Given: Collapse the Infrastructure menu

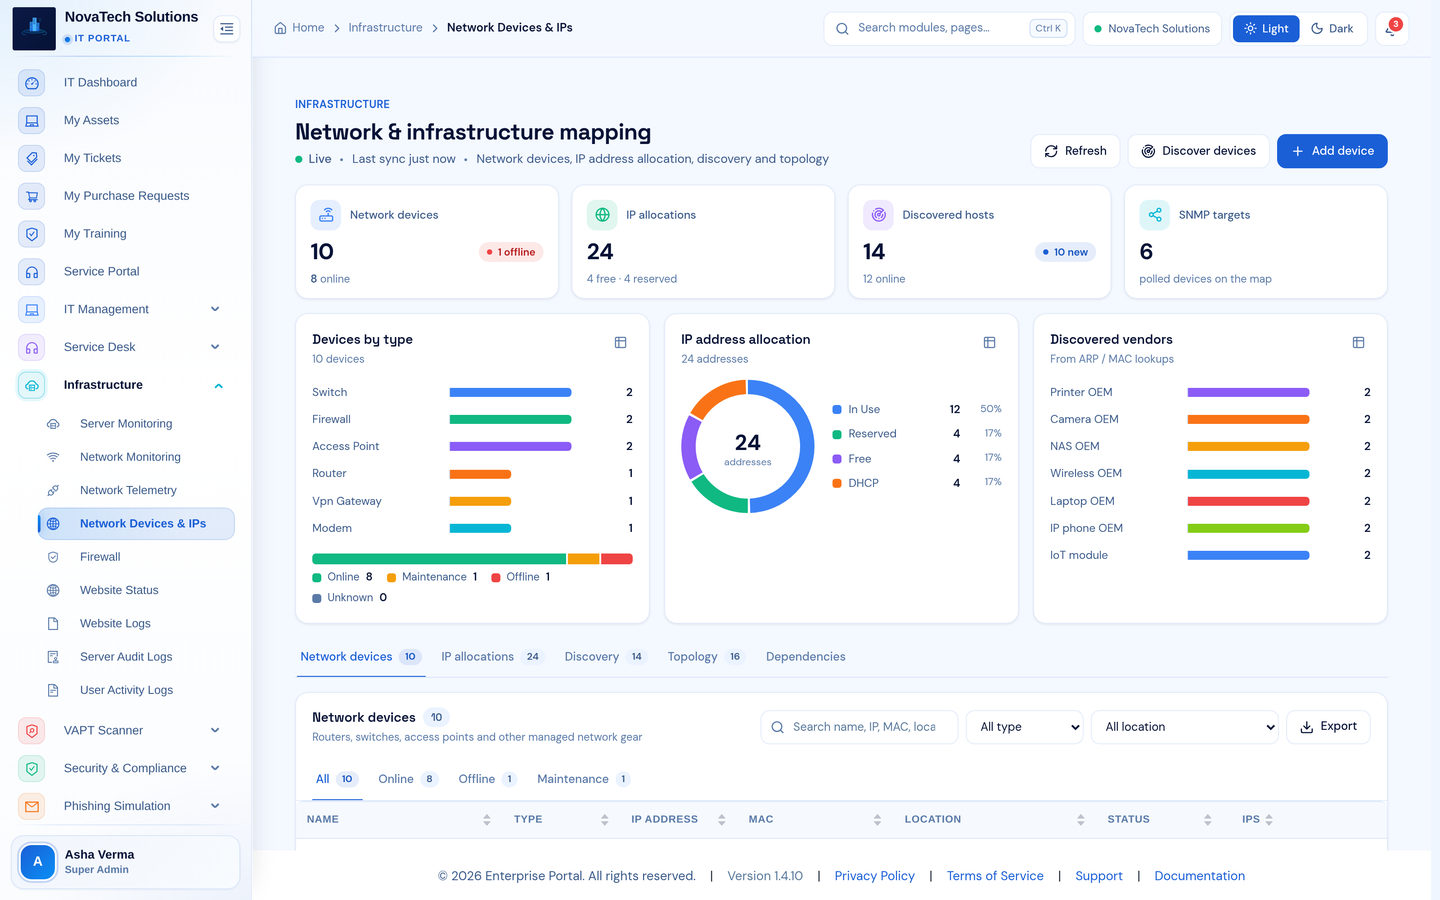Looking at the screenshot, I should (x=218, y=386).
